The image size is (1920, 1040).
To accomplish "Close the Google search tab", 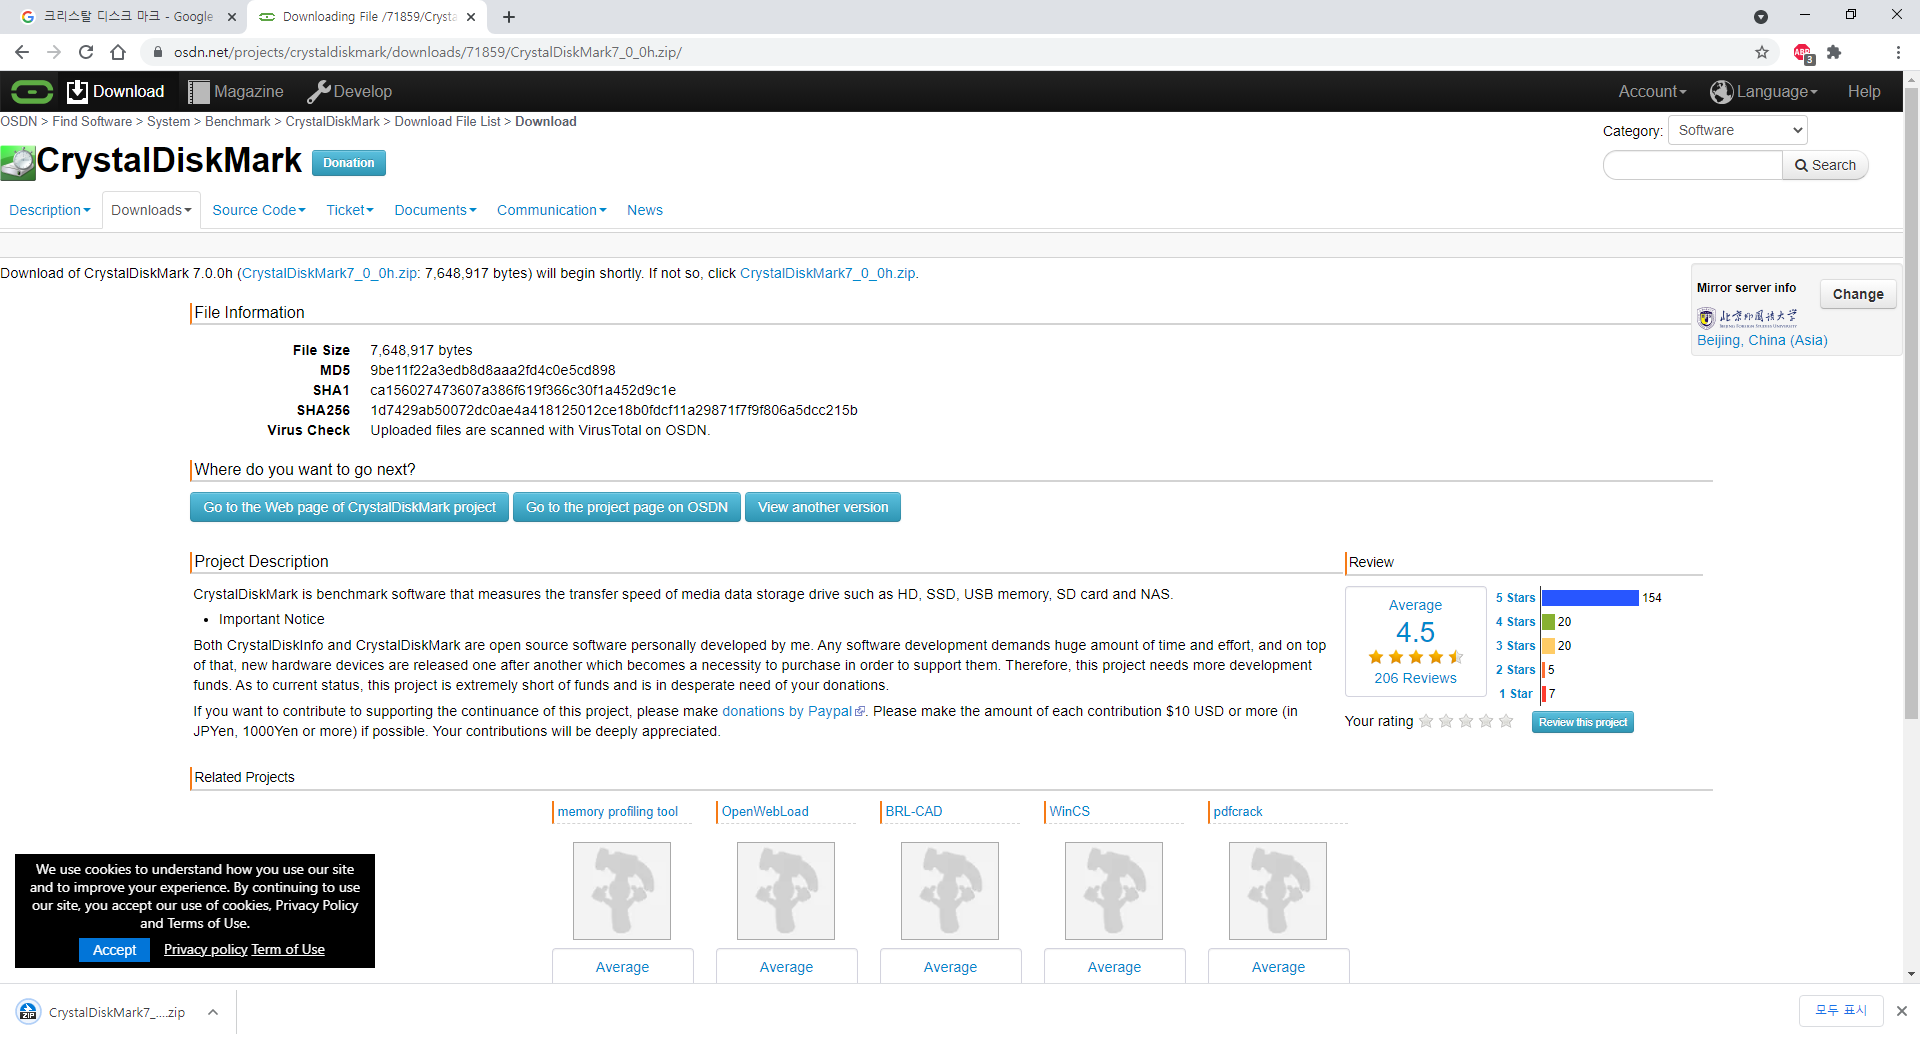I will [x=231, y=17].
